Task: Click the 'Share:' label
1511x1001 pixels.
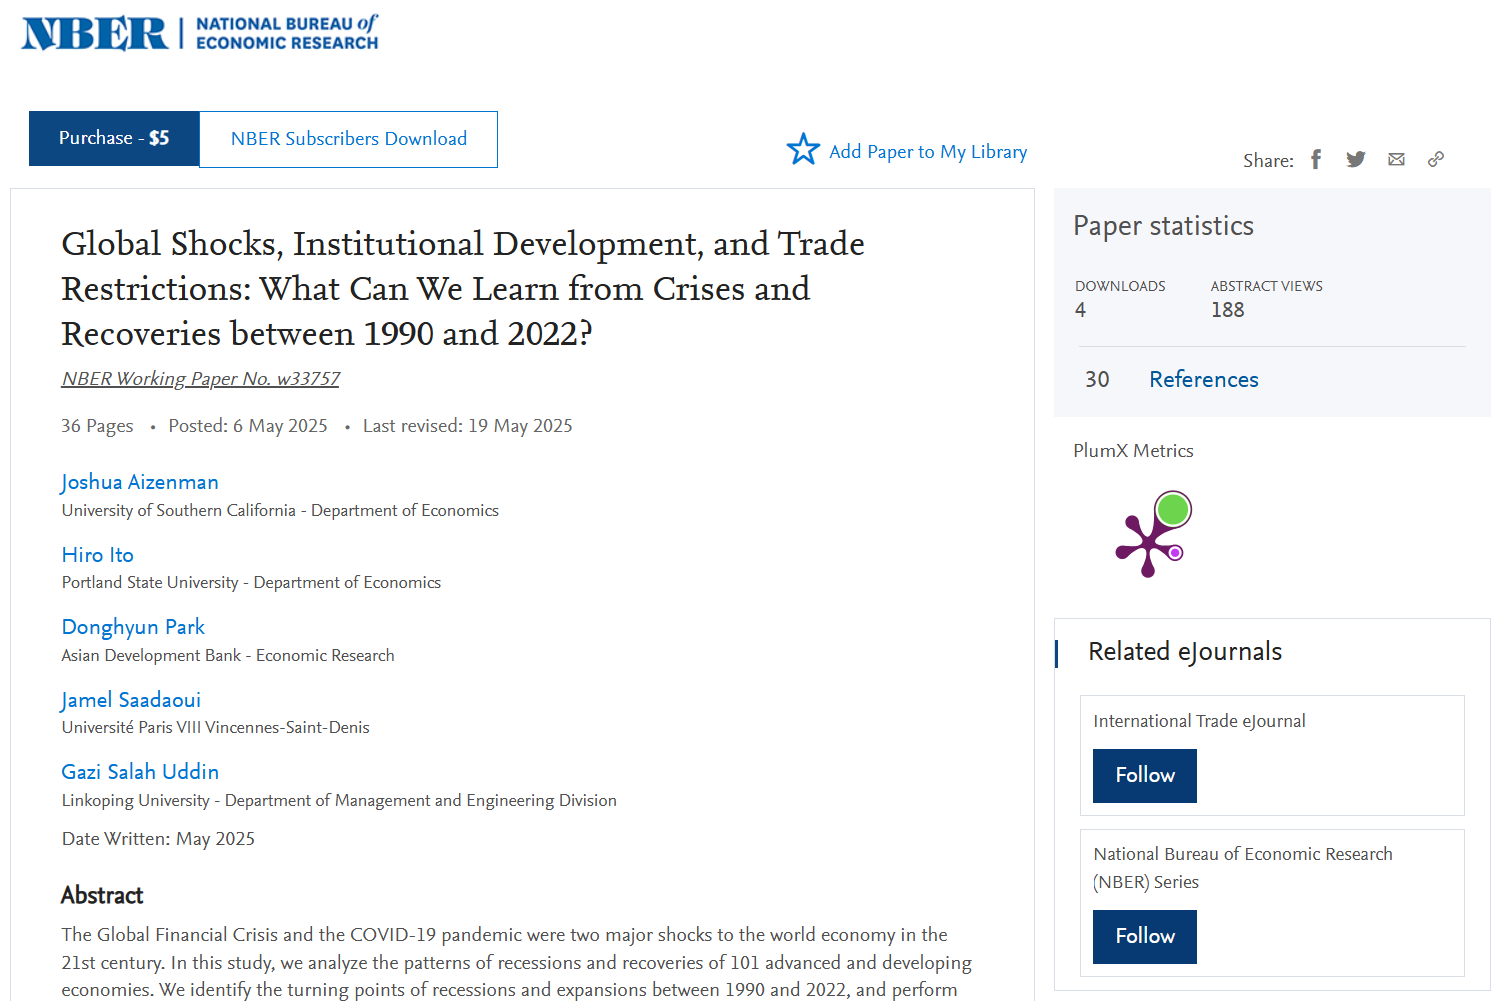Action: (1268, 161)
